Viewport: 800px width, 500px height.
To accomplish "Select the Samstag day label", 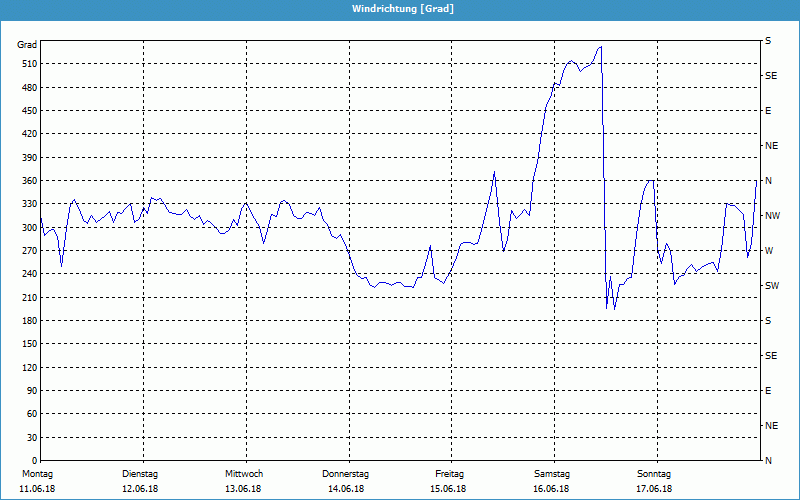I will (552, 473).
